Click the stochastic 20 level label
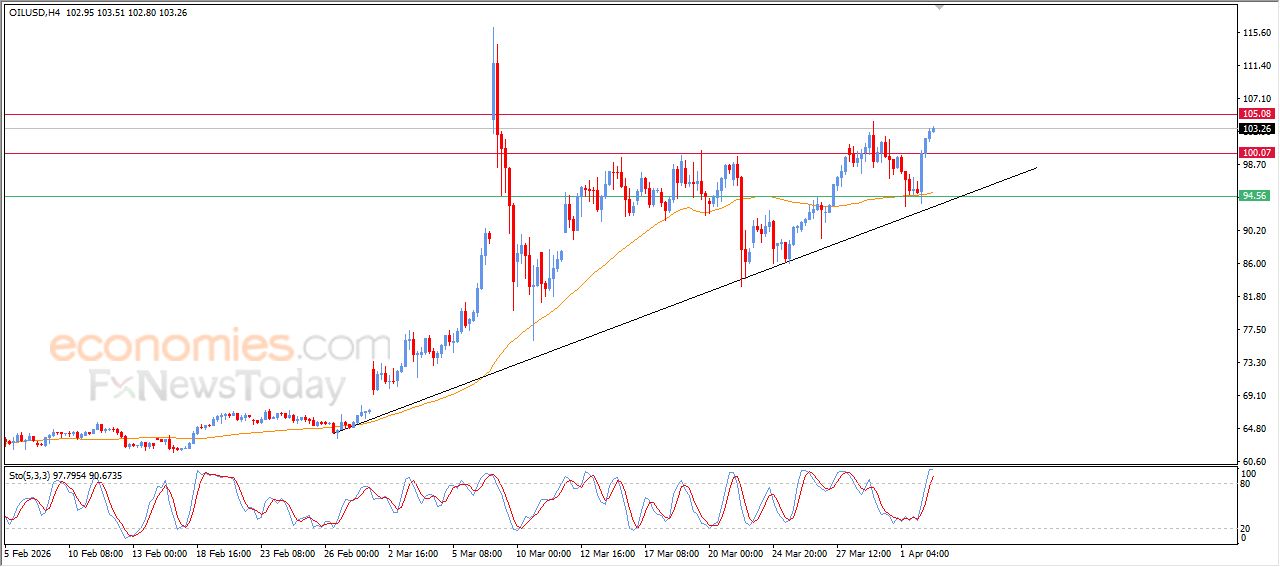The image size is (1280, 567). [x=1246, y=527]
